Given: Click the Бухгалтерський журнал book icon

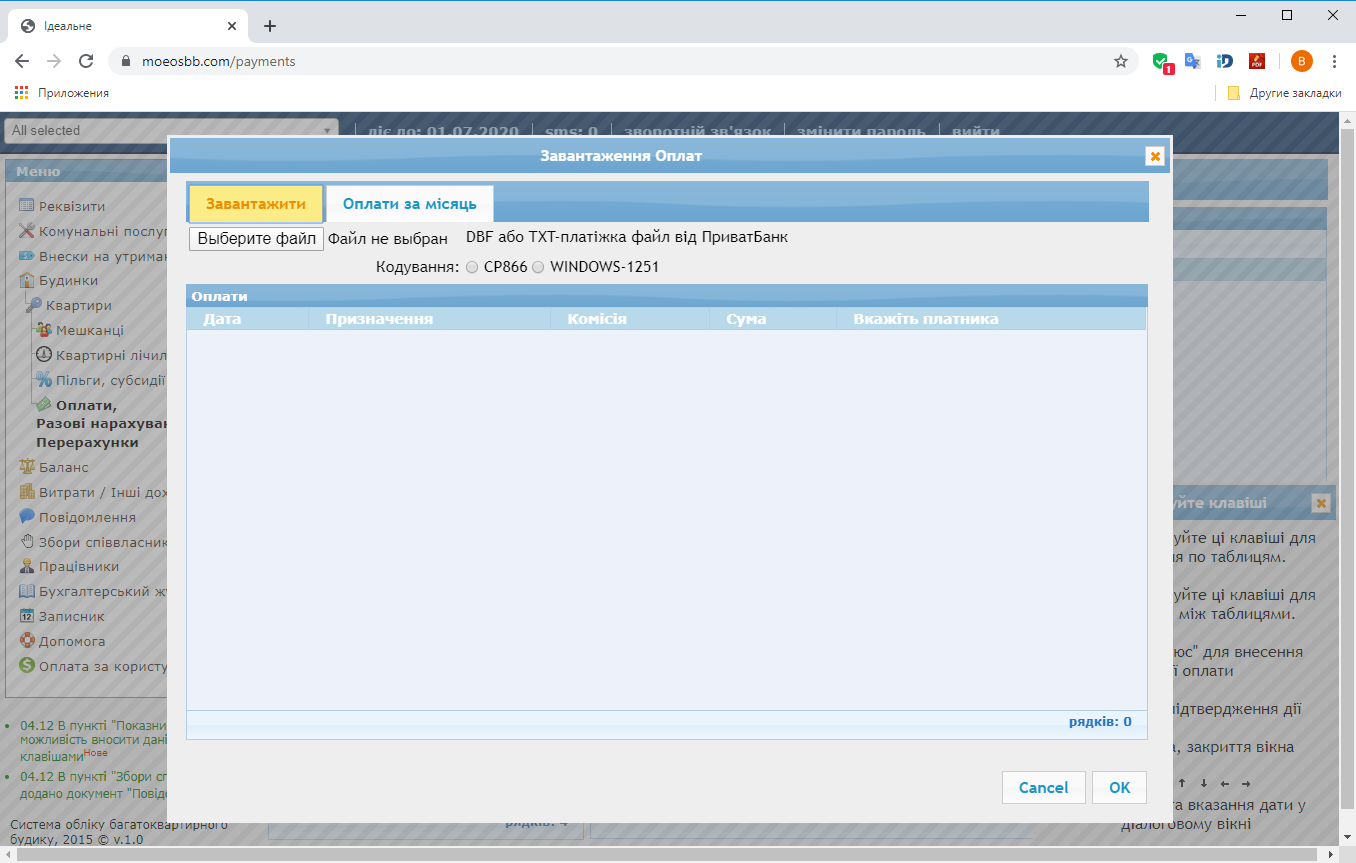Looking at the screenshot, I should (x=27, y=591).
